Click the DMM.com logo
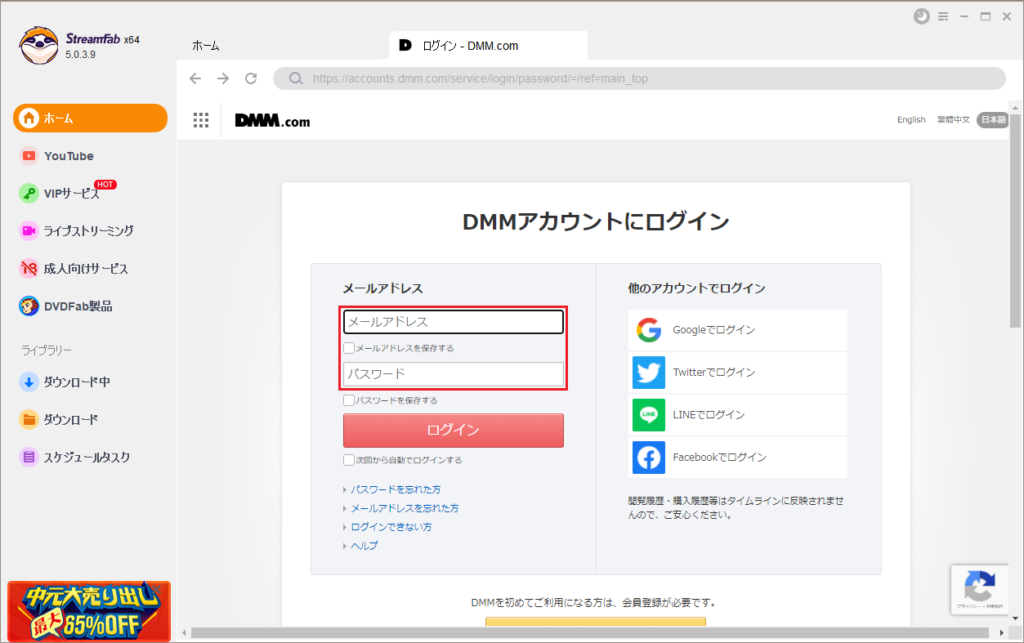 272,121
